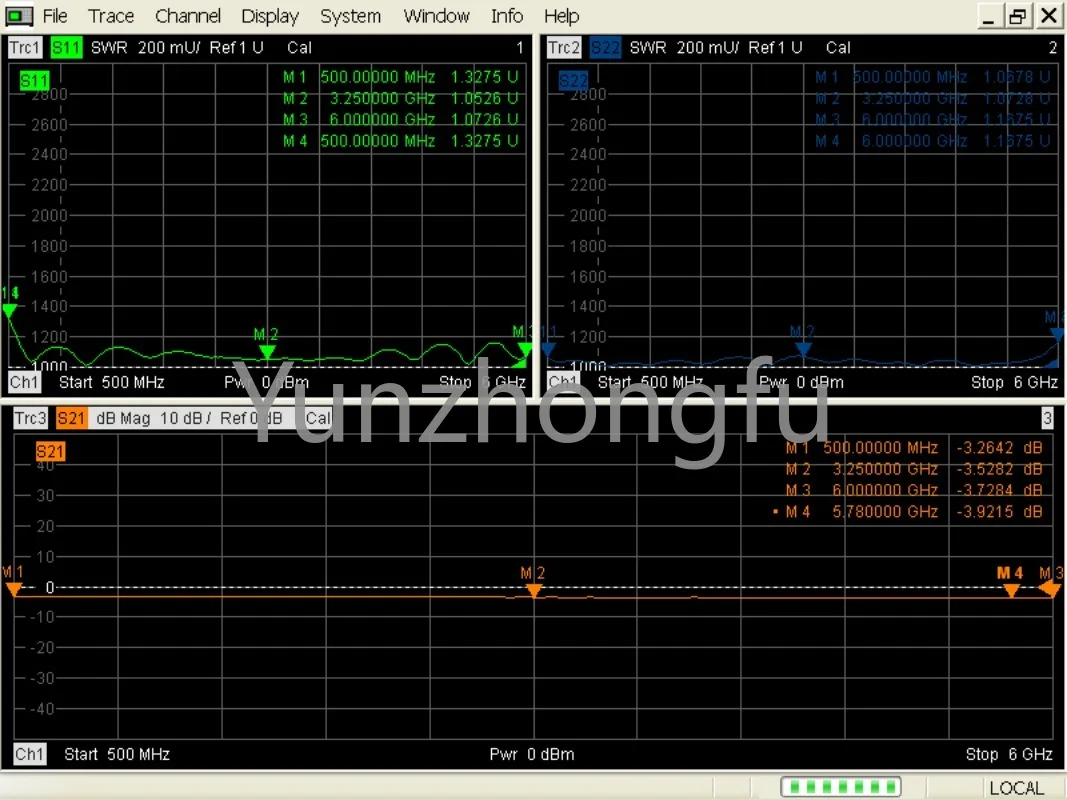
Task: Click the S22 label inside diagram 2
Action: (573, 81)
